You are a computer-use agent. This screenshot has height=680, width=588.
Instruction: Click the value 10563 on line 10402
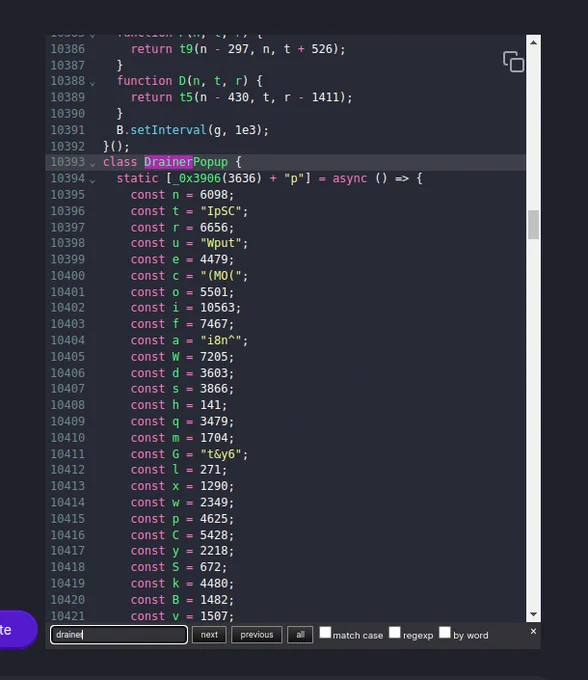(217, 308)
